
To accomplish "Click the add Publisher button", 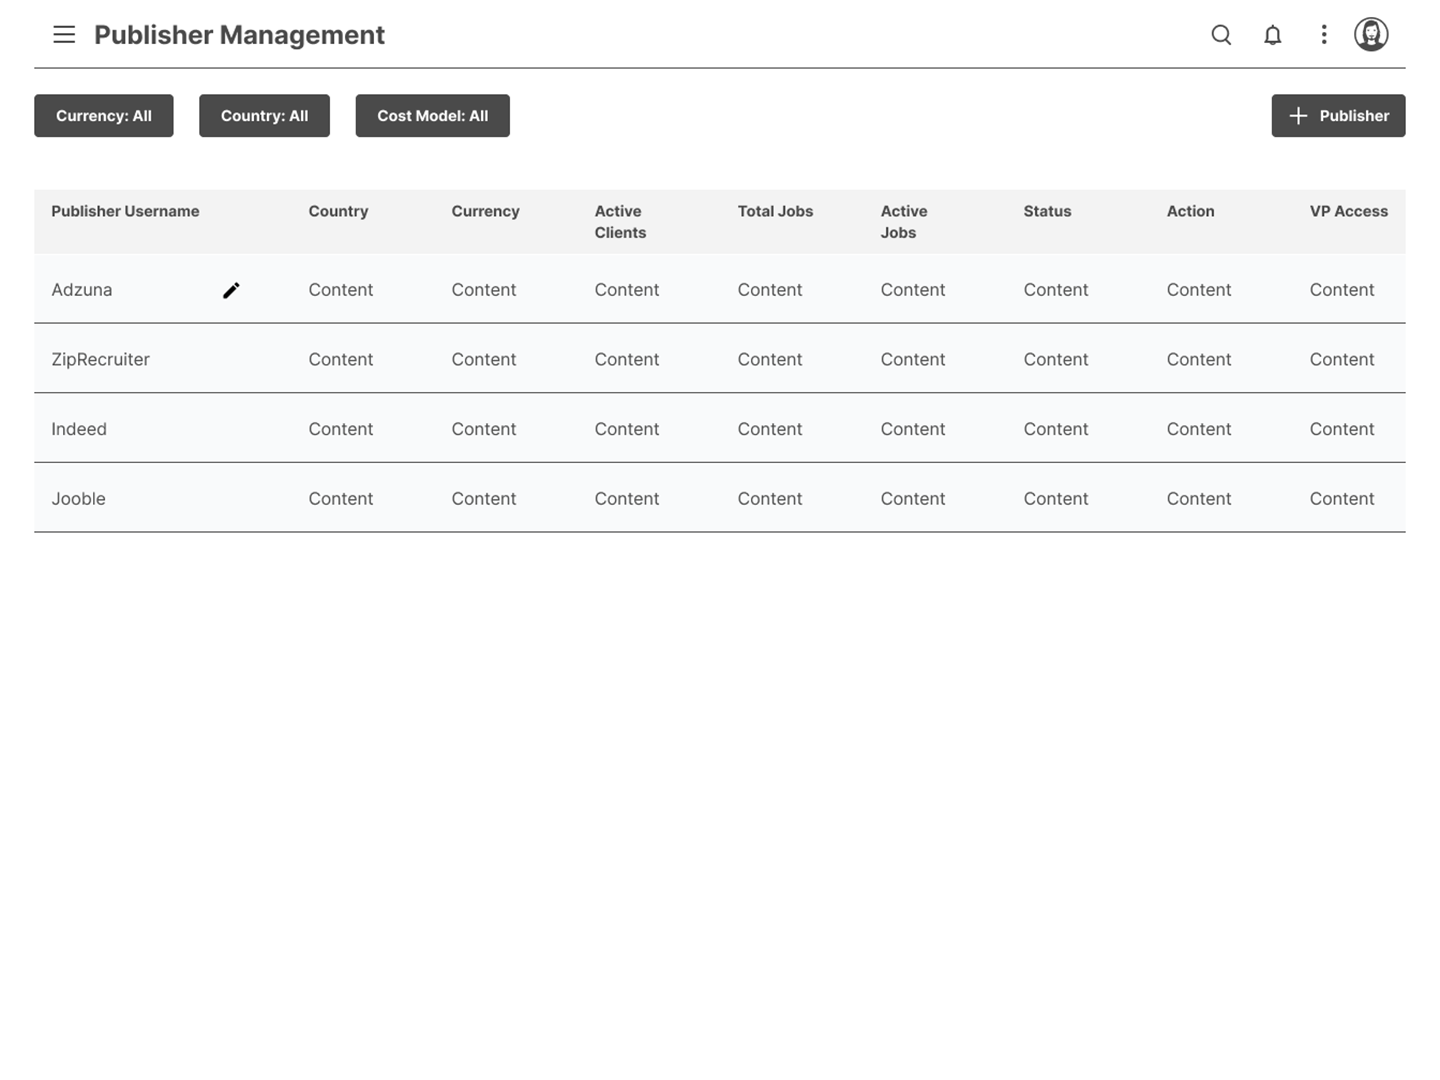I will click(1338, 116).
